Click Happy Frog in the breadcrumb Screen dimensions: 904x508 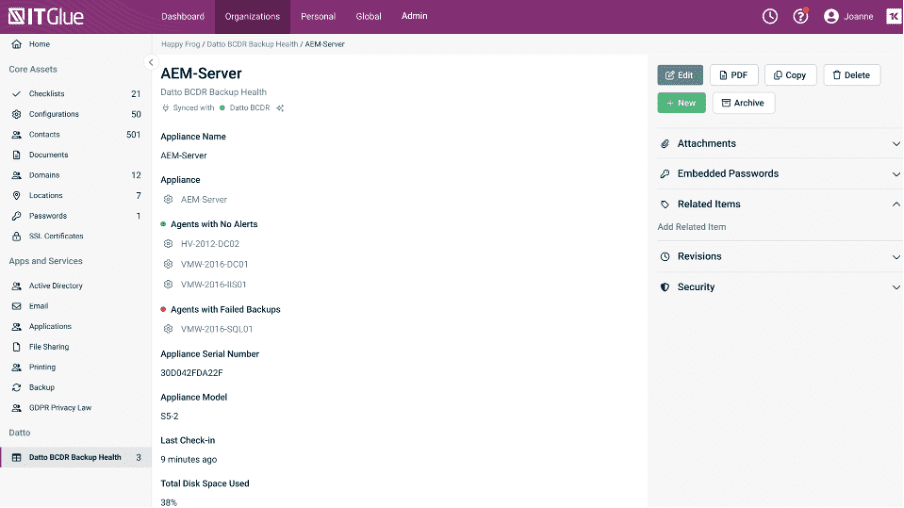[180, 44]
